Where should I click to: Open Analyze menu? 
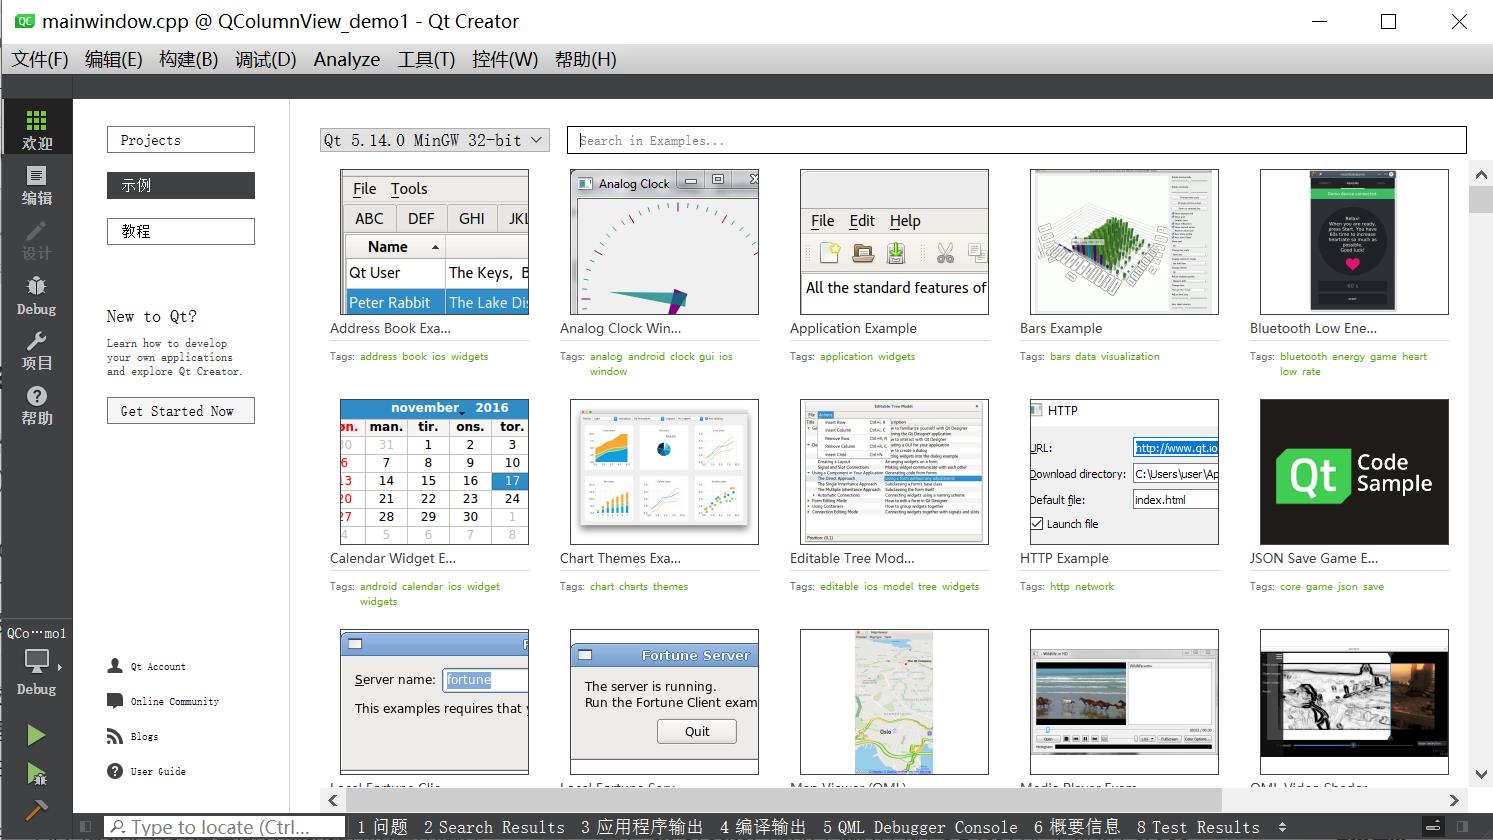(347, 59)
